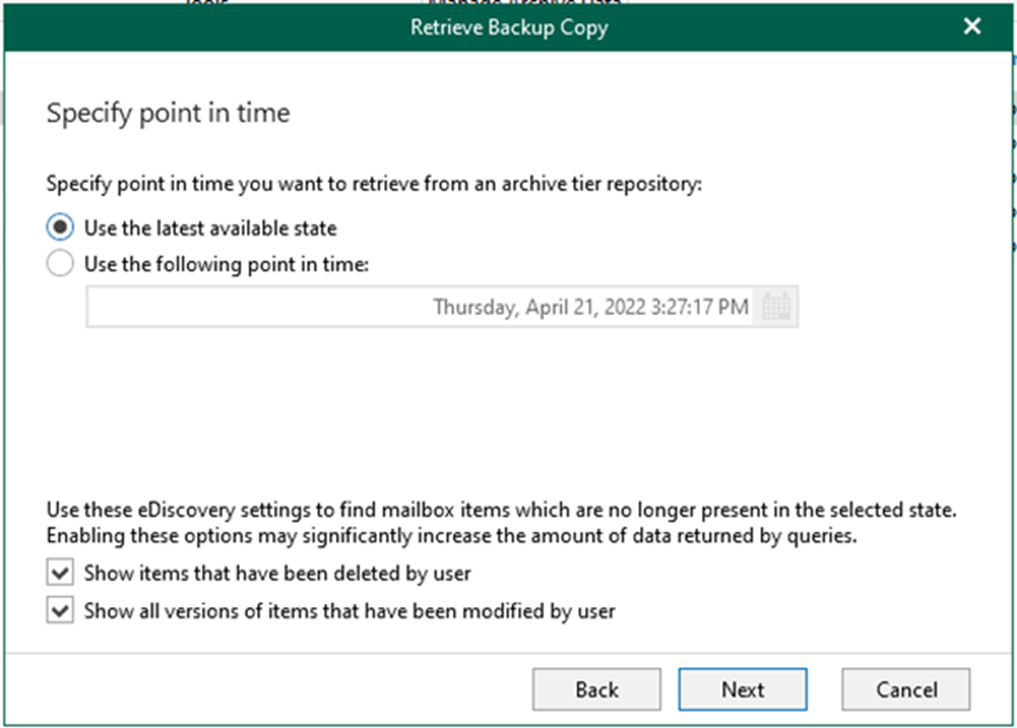
Task: Click the archive tier repository instruction text
Action: [374, 184]
